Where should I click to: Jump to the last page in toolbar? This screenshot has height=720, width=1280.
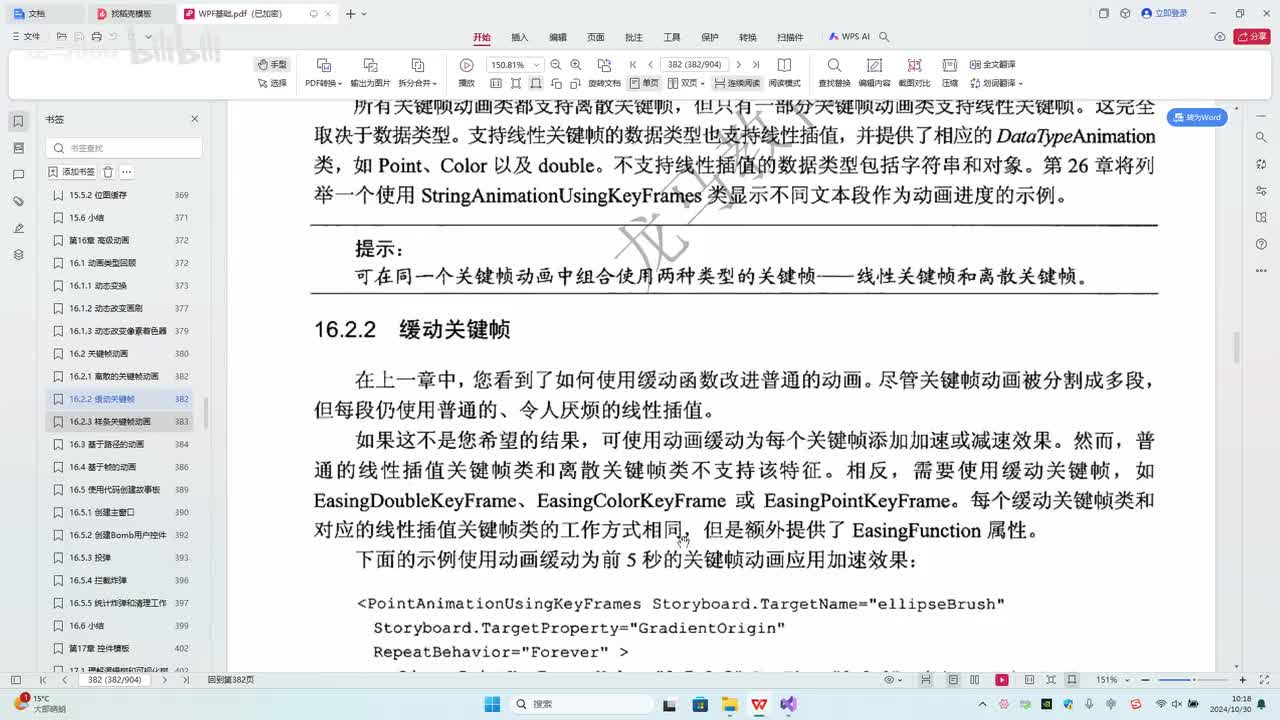[x=755, y=64]
